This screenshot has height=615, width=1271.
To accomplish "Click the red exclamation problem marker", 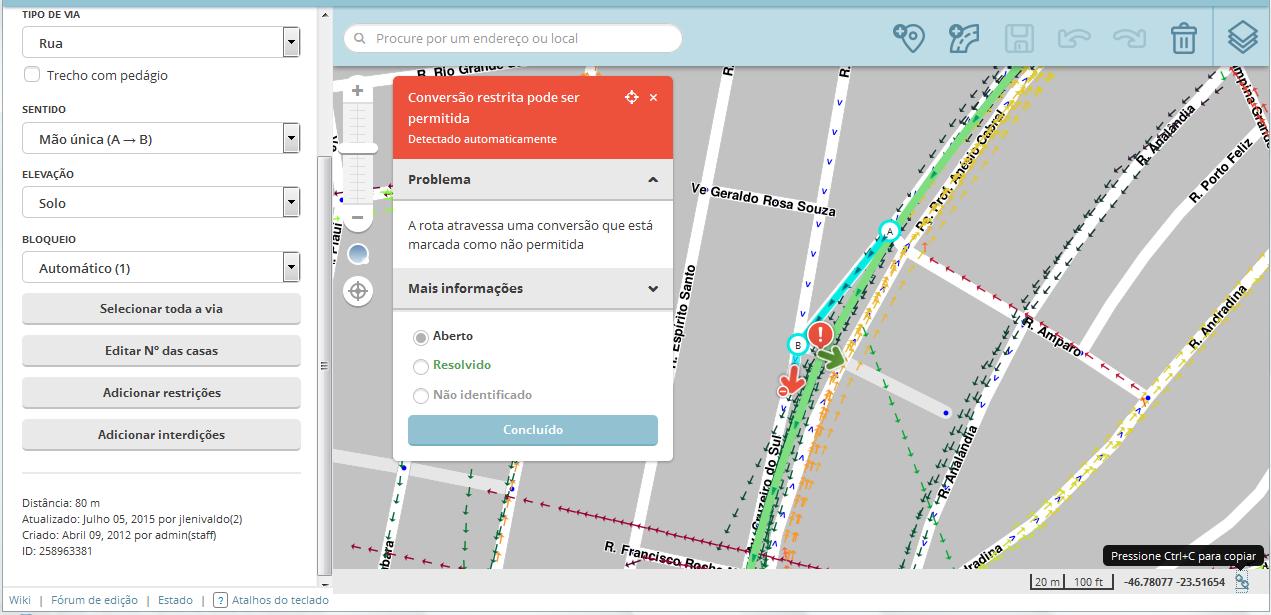I will point(820,334).
